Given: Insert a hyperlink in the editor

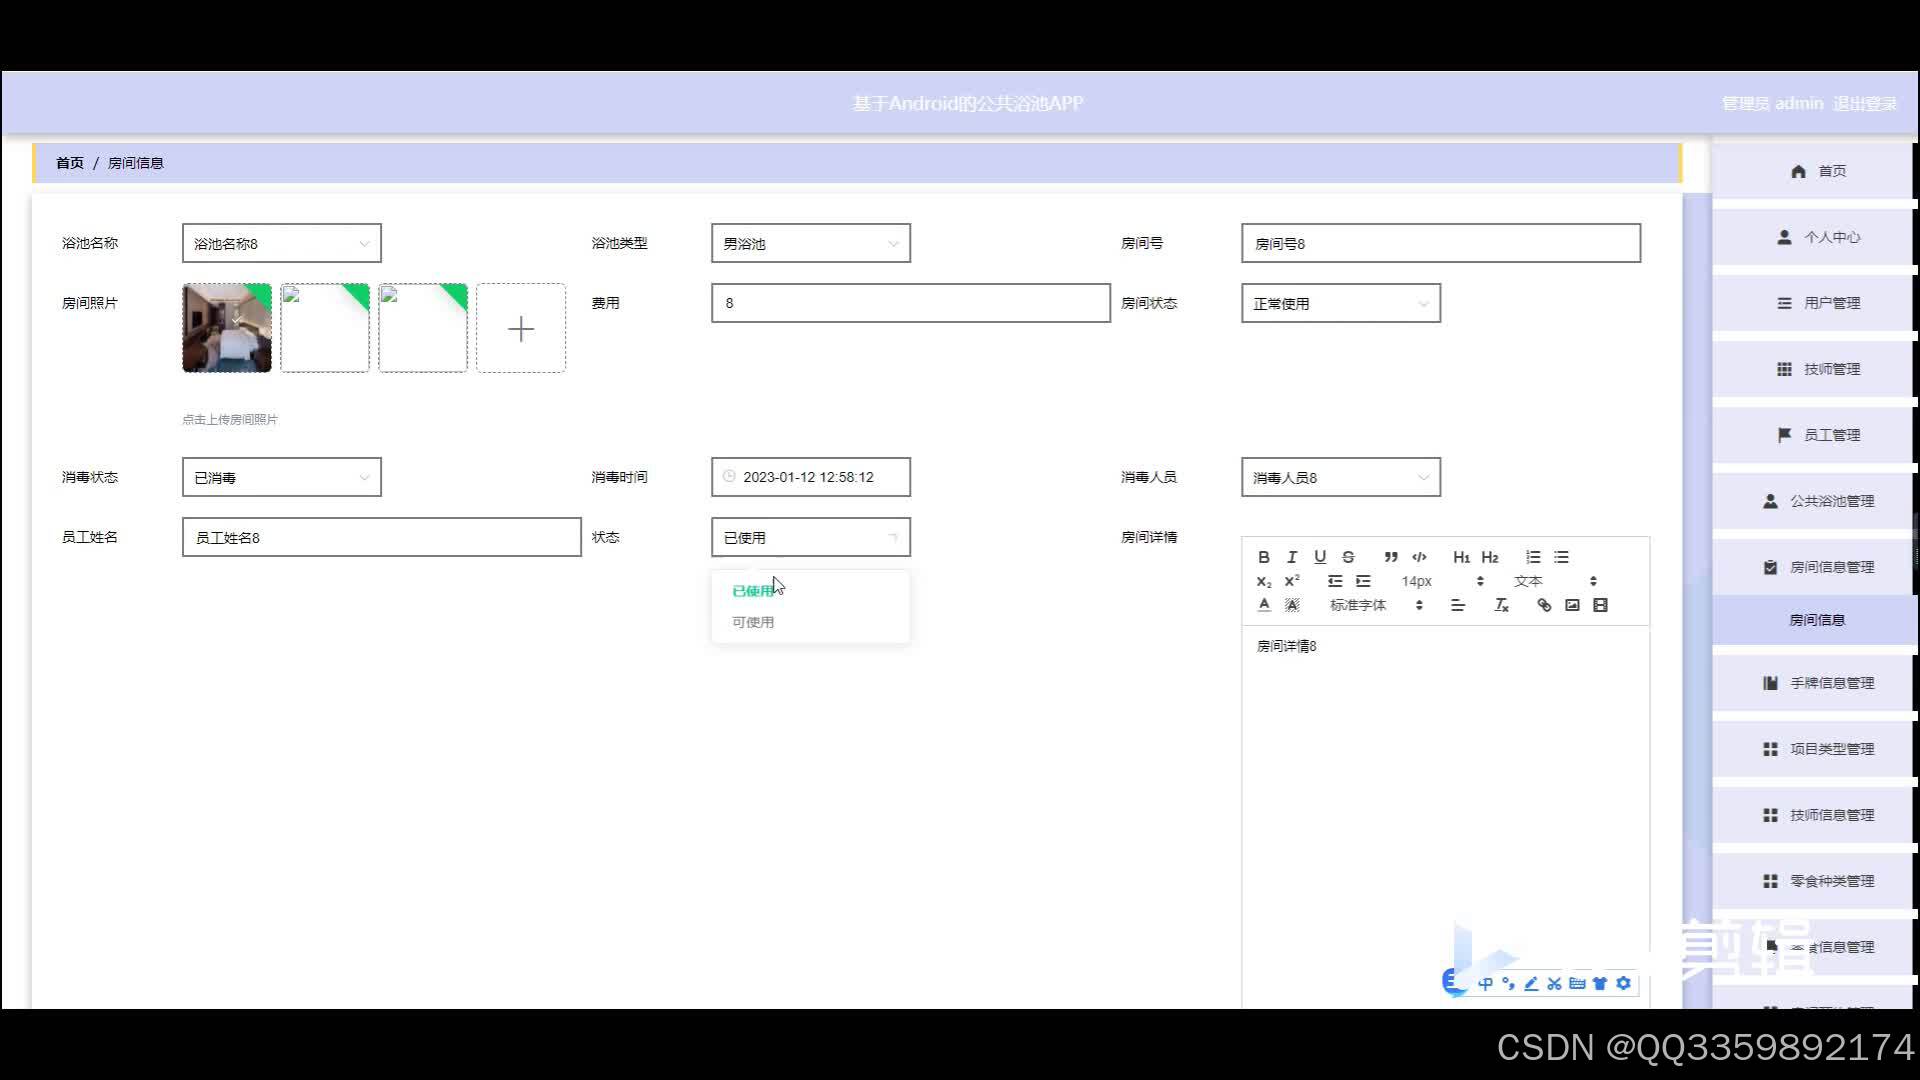Looking at the screenshot, I should (1544, 605).
